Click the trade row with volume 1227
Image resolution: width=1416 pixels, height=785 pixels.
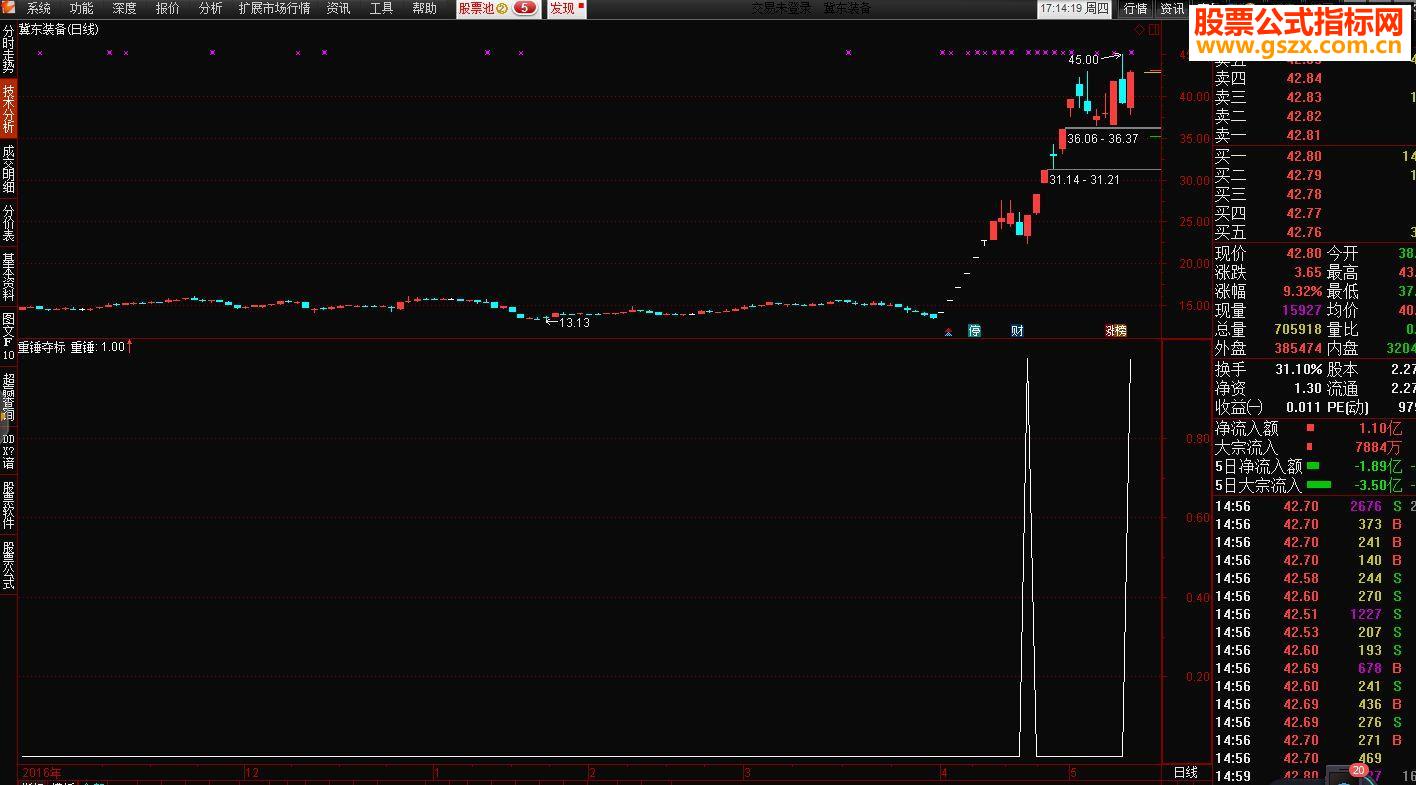coord(1314,614)
